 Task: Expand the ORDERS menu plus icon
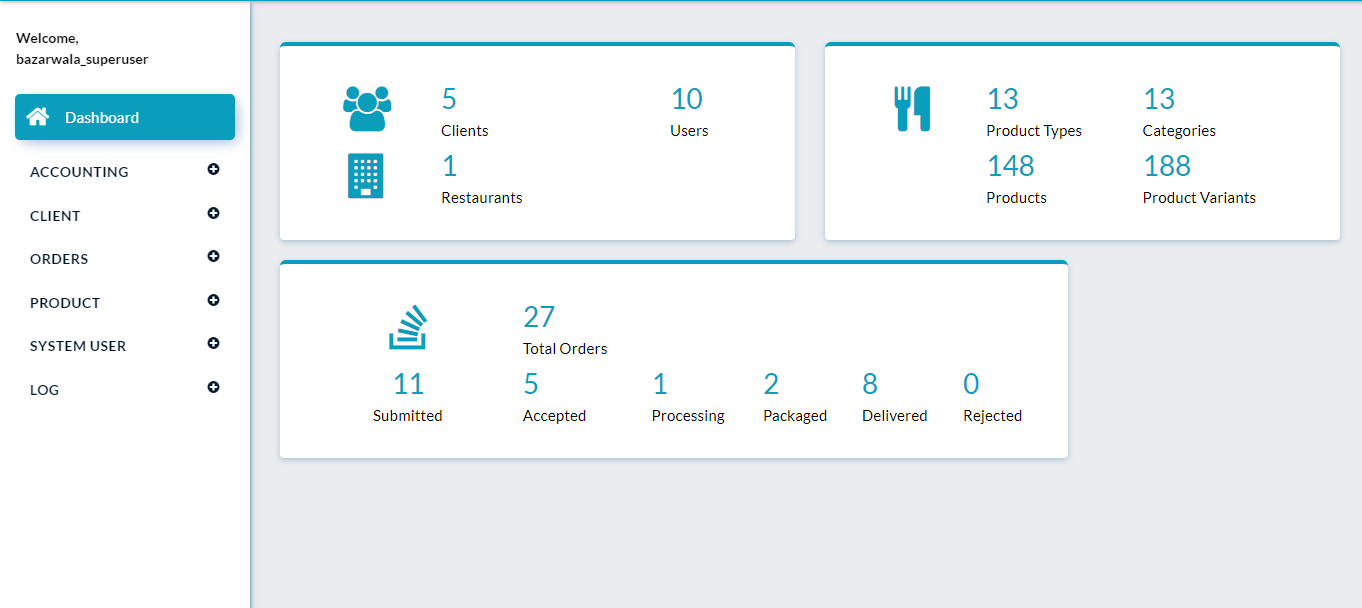pyautogui.click(x=213, y=257)
